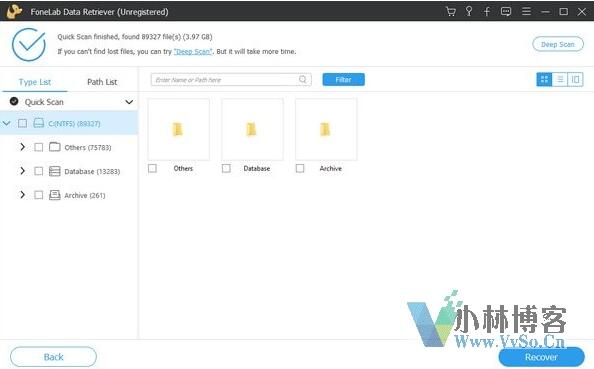Viewport: 594px width, 369px height.
Task: Tick the checkbox under Database thumbnail
Action: click(x=226, y=168)
